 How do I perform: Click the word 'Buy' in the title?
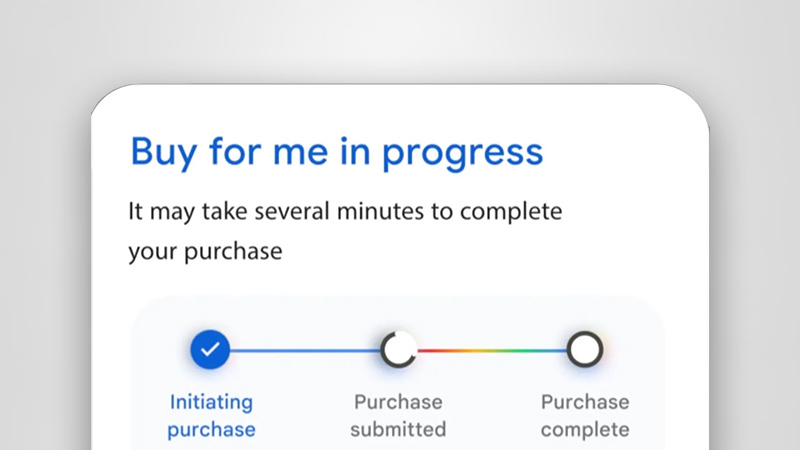163,153
